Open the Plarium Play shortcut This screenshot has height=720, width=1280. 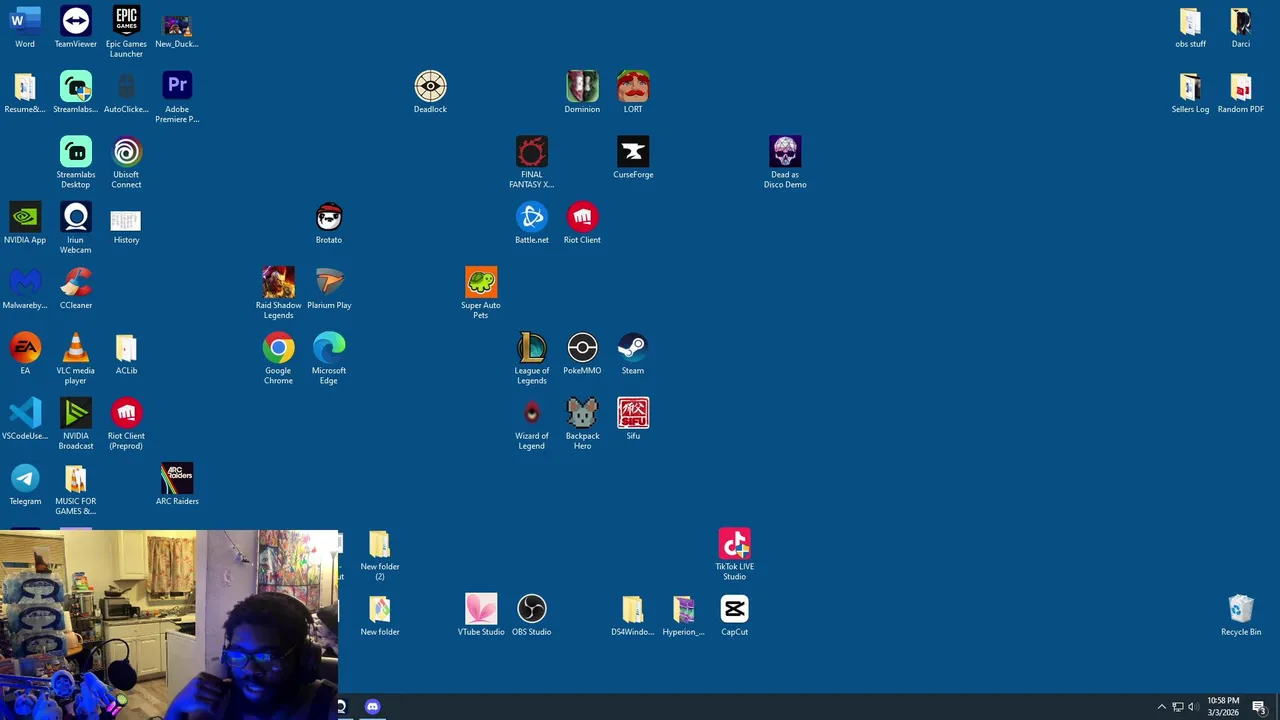[x=329, y=283]
